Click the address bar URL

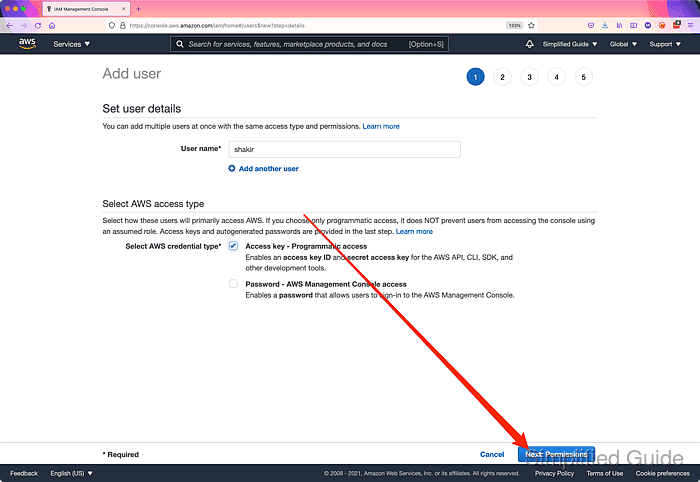tap(217, 25)
